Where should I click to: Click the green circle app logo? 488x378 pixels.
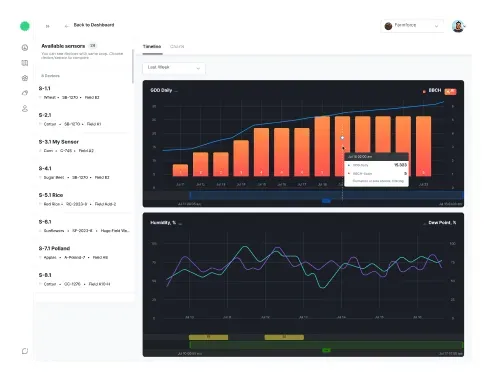(25, 26)
